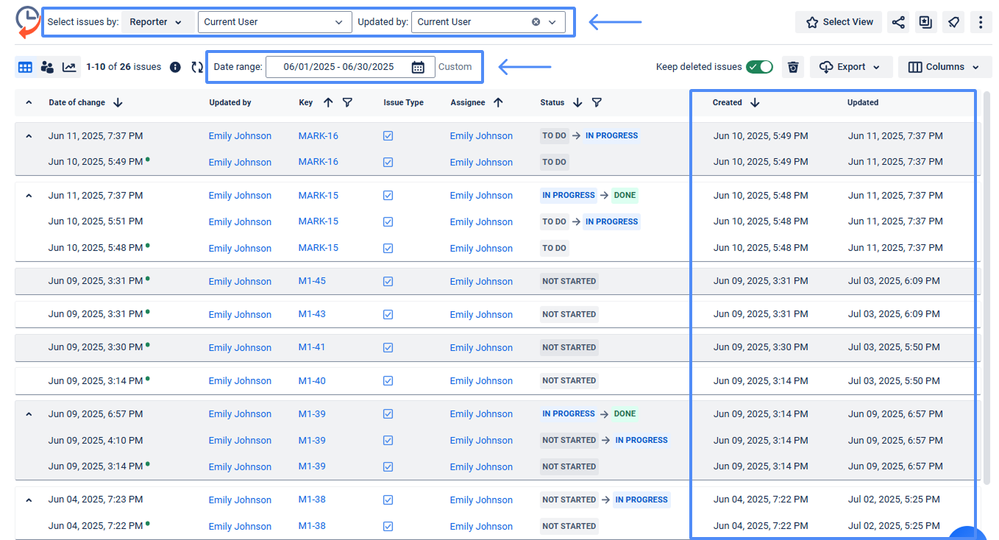Viewport: 999px width, 540px height.
Task: Click the date range input field
Action: [x=338, y=67]
